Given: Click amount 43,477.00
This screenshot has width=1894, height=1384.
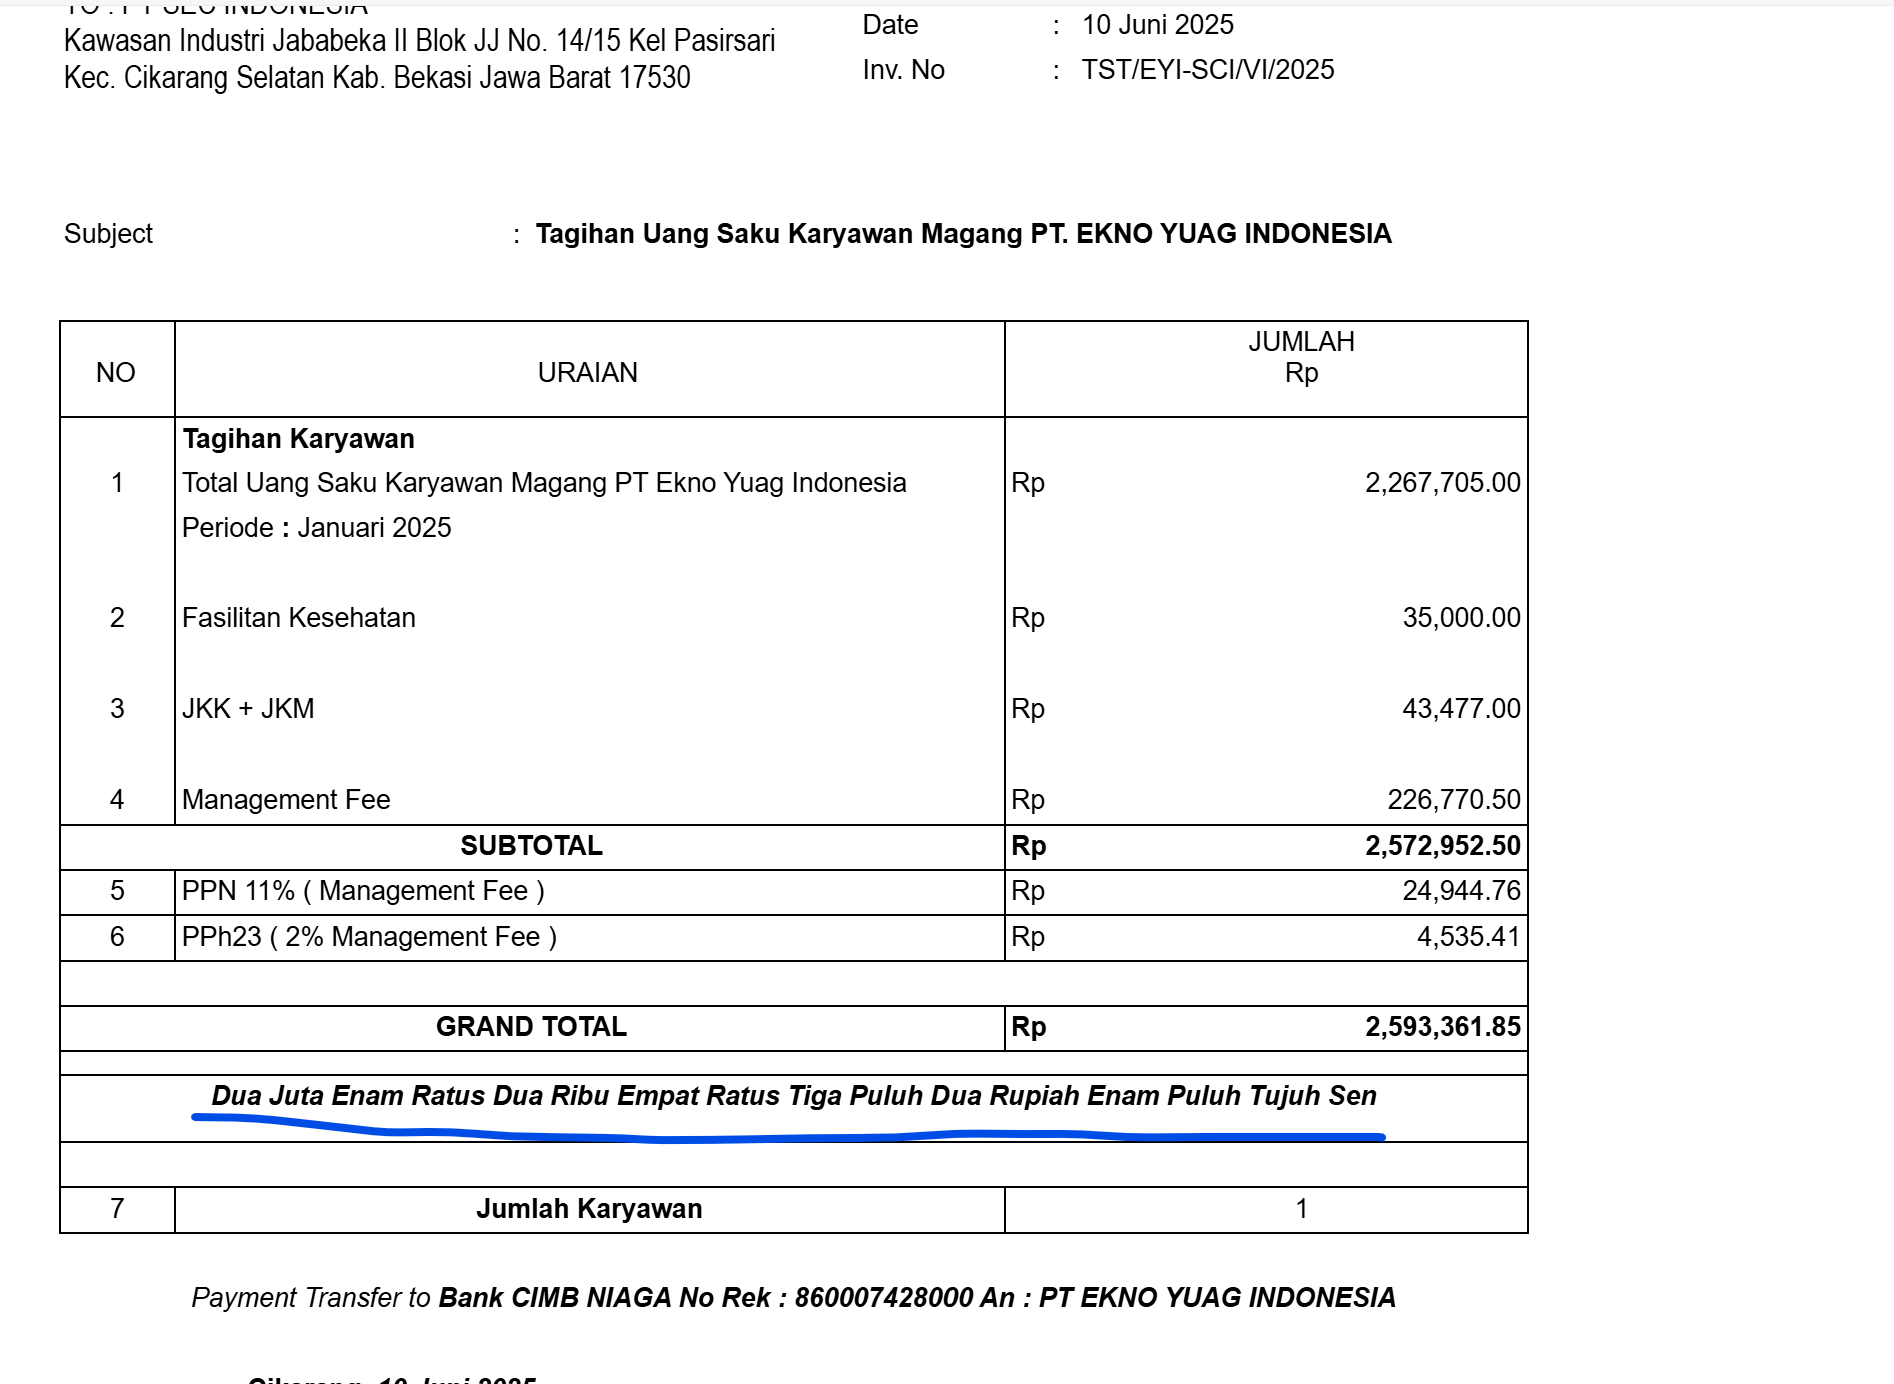Looking at the screenshot, I should [1461, 709].
